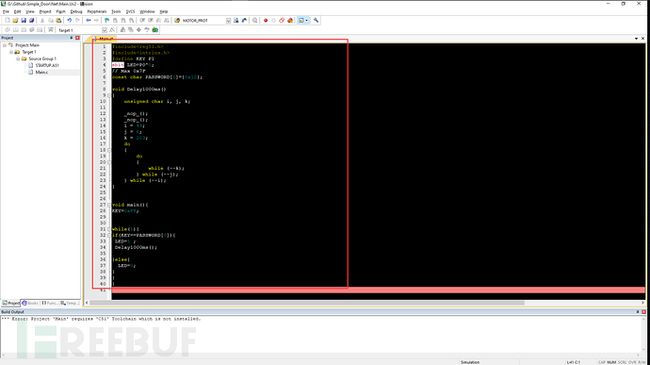
Task: Click the Find in Files icon
Action: (x=236, y=20)
